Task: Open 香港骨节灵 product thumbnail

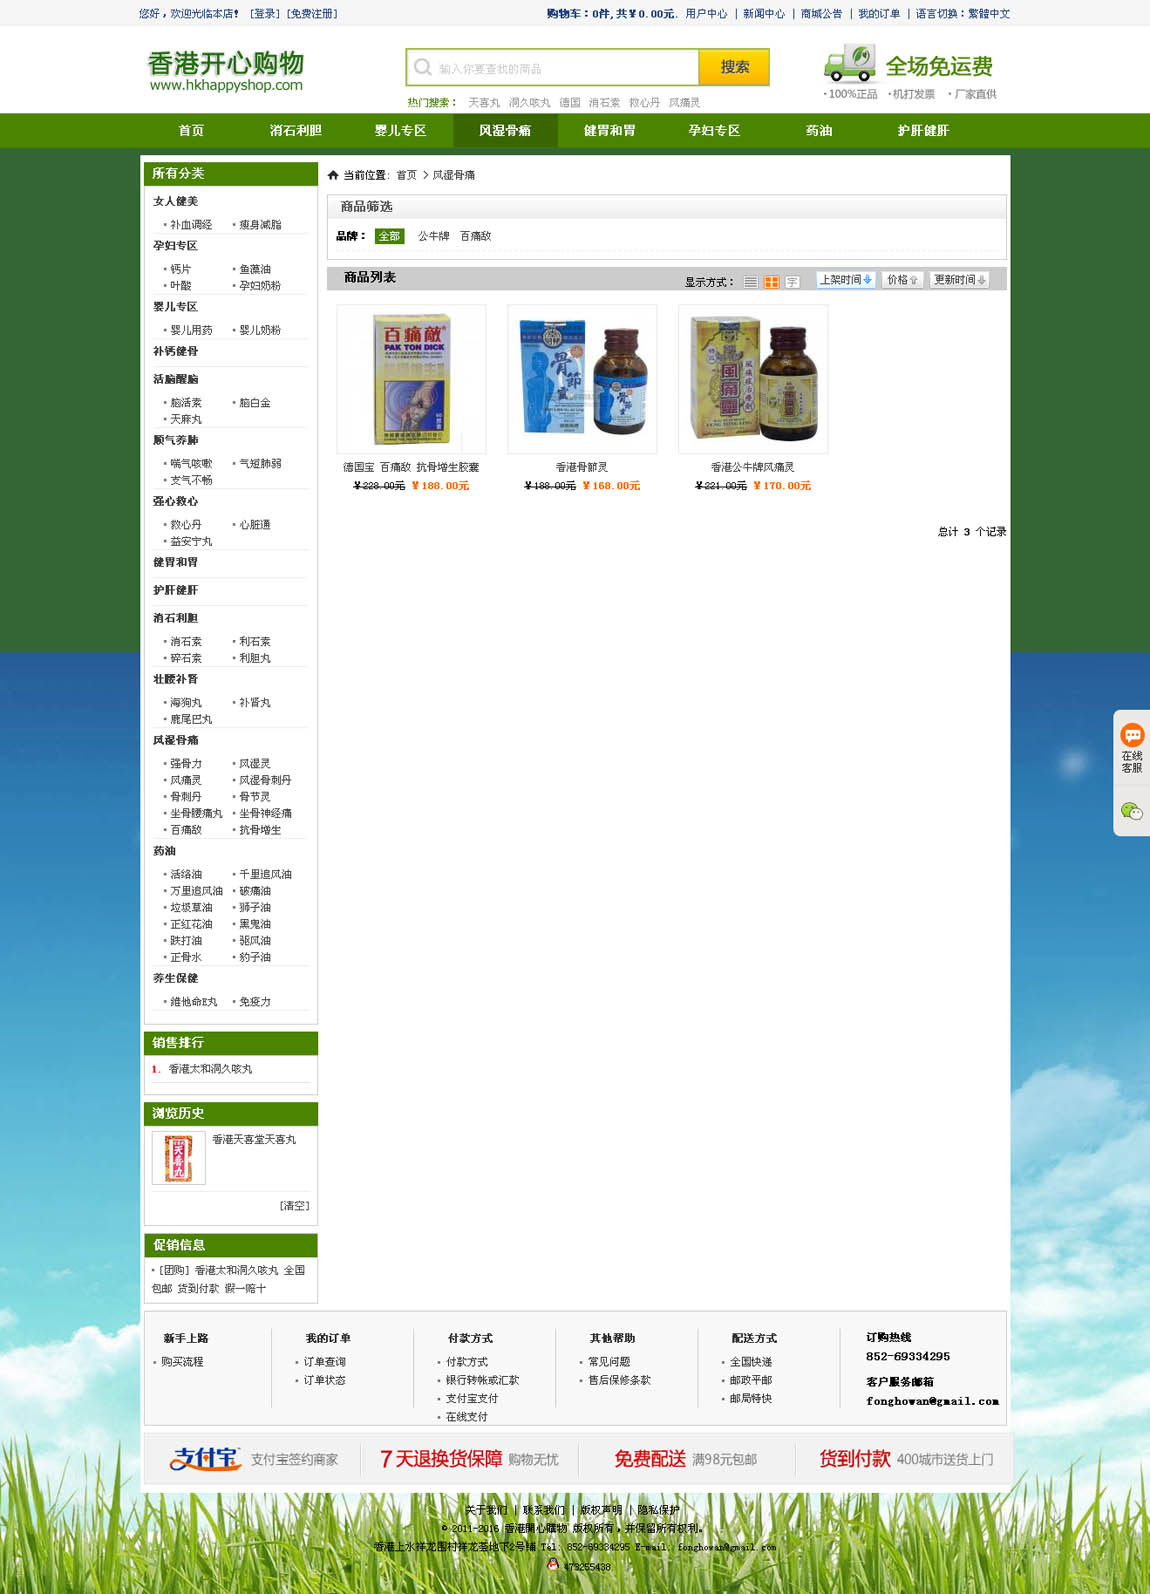Action: pyautogui.click(x=582, y=379)
